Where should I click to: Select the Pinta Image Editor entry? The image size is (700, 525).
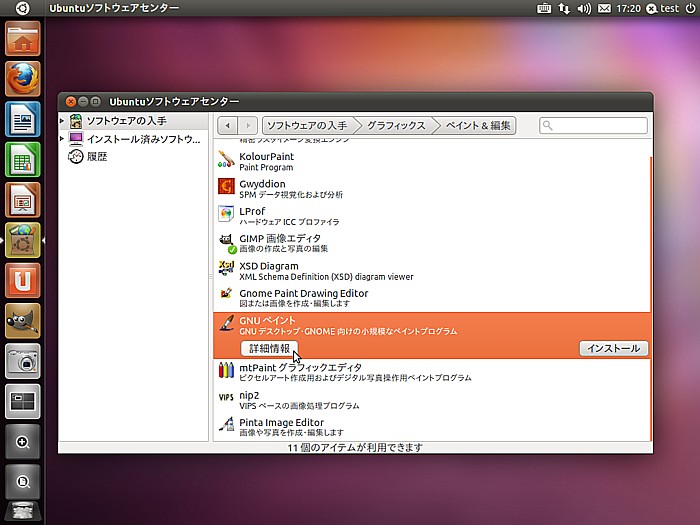(x=432, y=427)
